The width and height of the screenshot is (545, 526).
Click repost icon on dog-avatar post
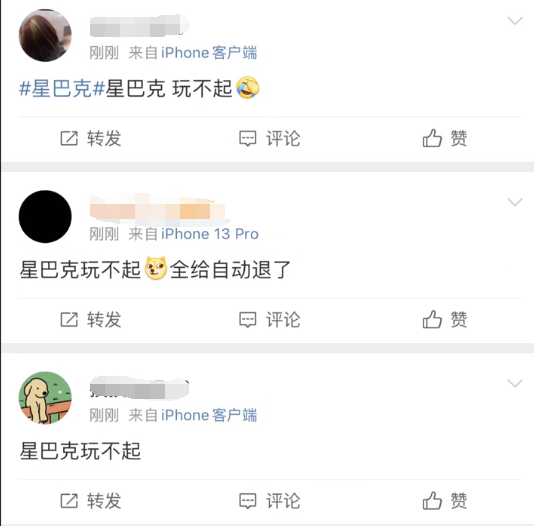(x=69, y=501)
